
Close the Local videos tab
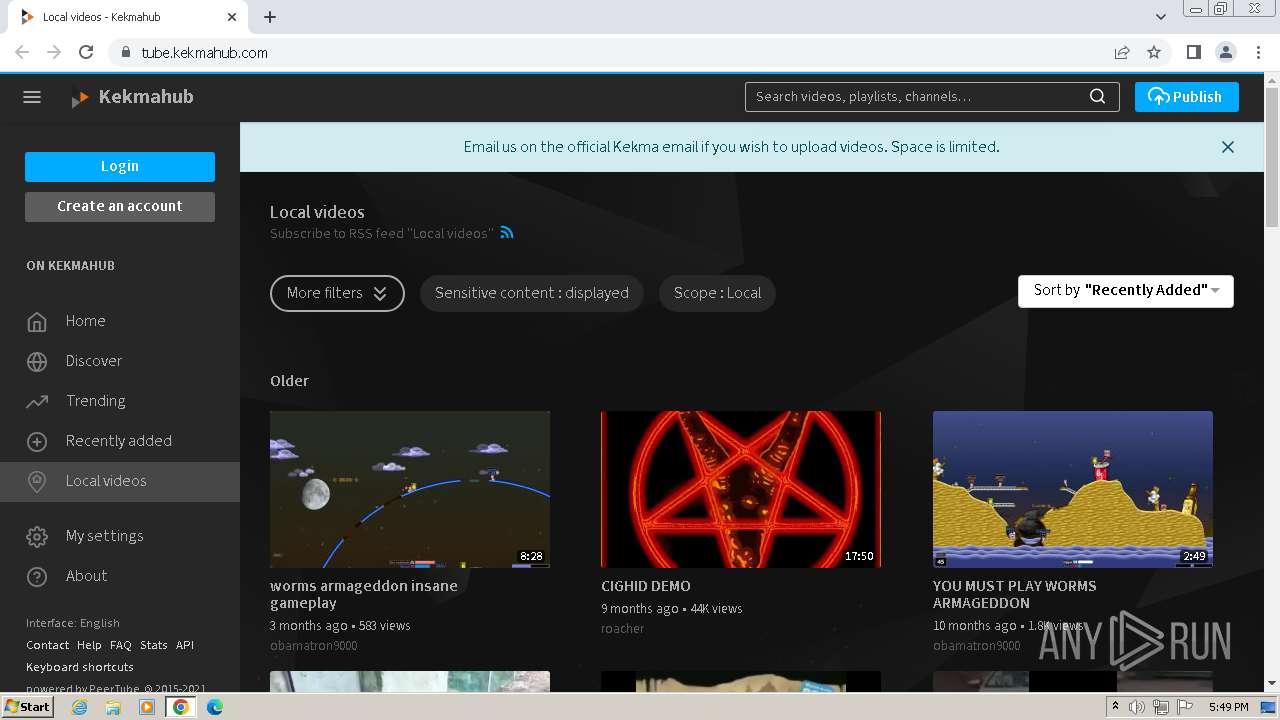coord(232,17)
